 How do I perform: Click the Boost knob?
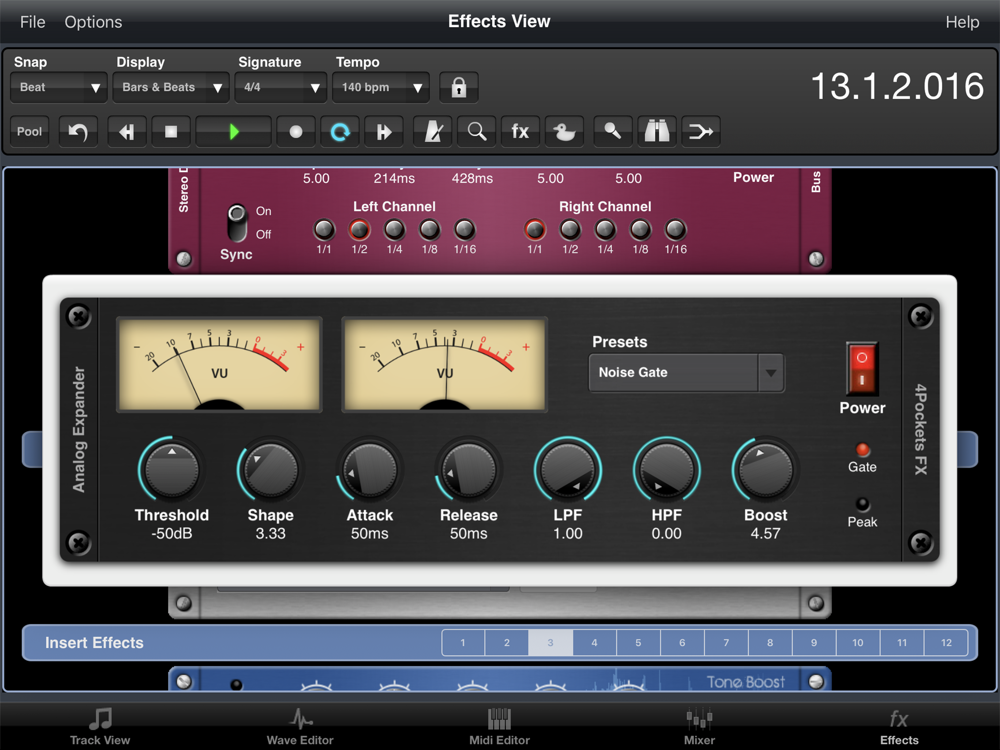(765, 470)
